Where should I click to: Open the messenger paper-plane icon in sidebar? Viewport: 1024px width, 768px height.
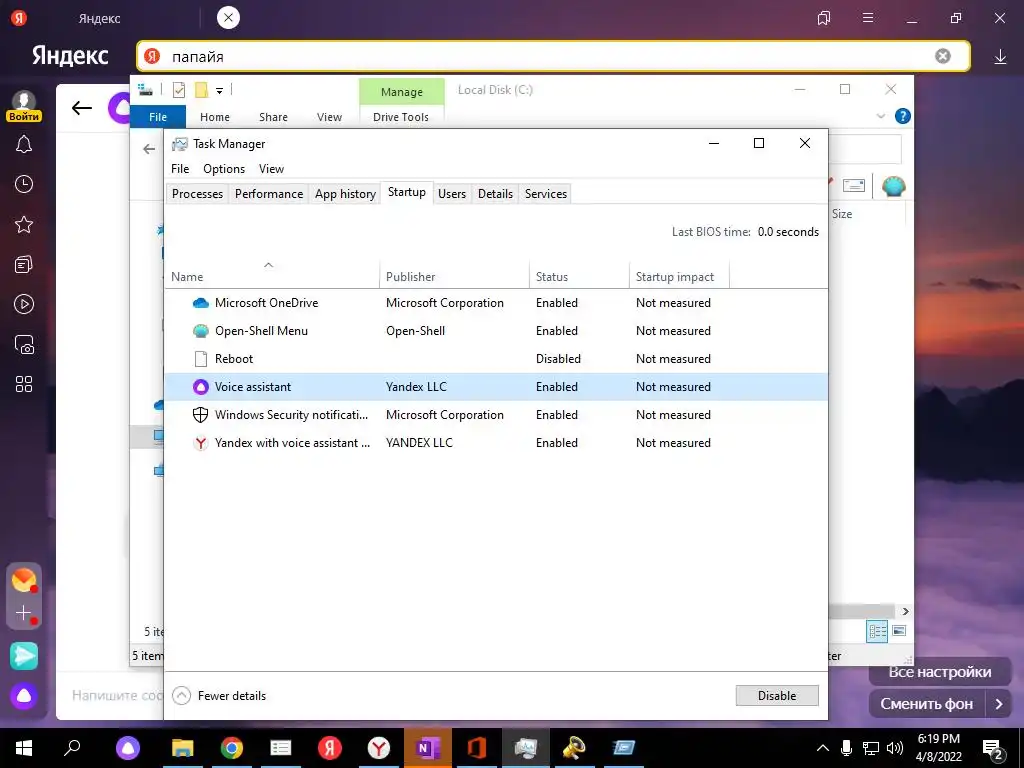pyautogui.click(x=24, y=656)
